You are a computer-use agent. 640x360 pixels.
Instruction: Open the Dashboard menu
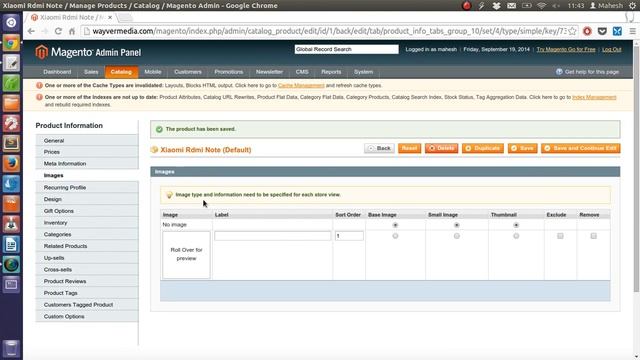pos(57,72)
